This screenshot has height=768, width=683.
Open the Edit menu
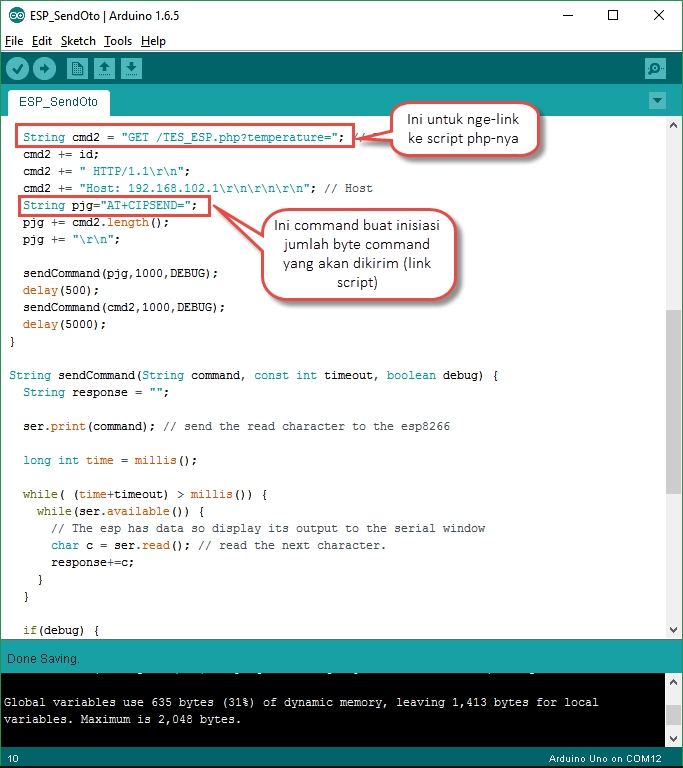[41, 41]
